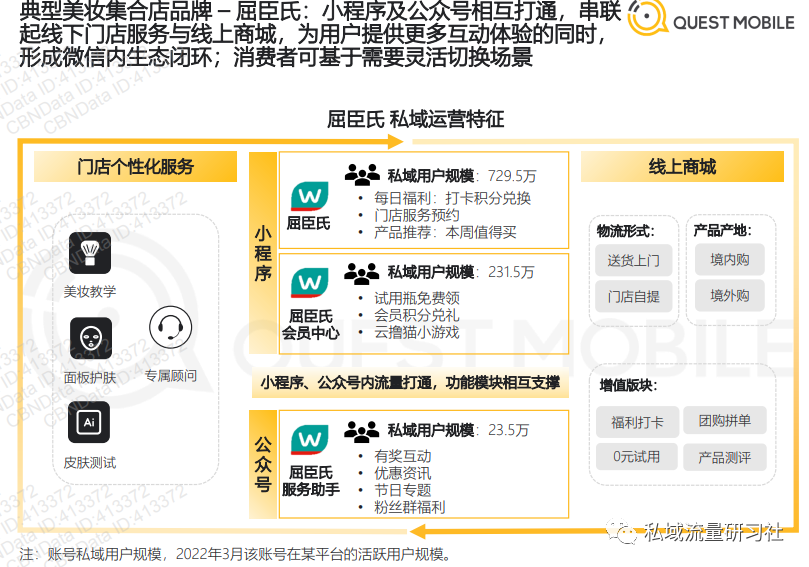Click the bullet 节日专题
Image resolution: width=809 pixels, height=567 pixels.
click(402, 490)
